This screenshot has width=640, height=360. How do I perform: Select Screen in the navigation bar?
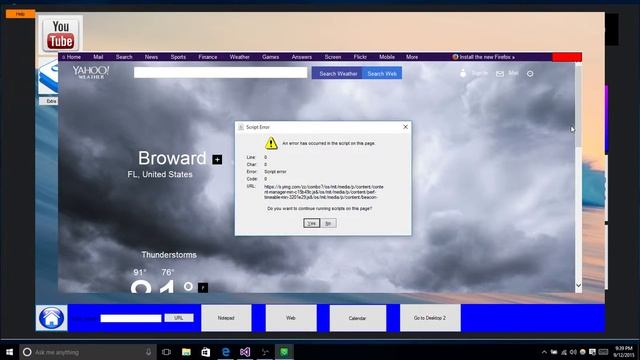pyautogui.click(x=333, y=57)
